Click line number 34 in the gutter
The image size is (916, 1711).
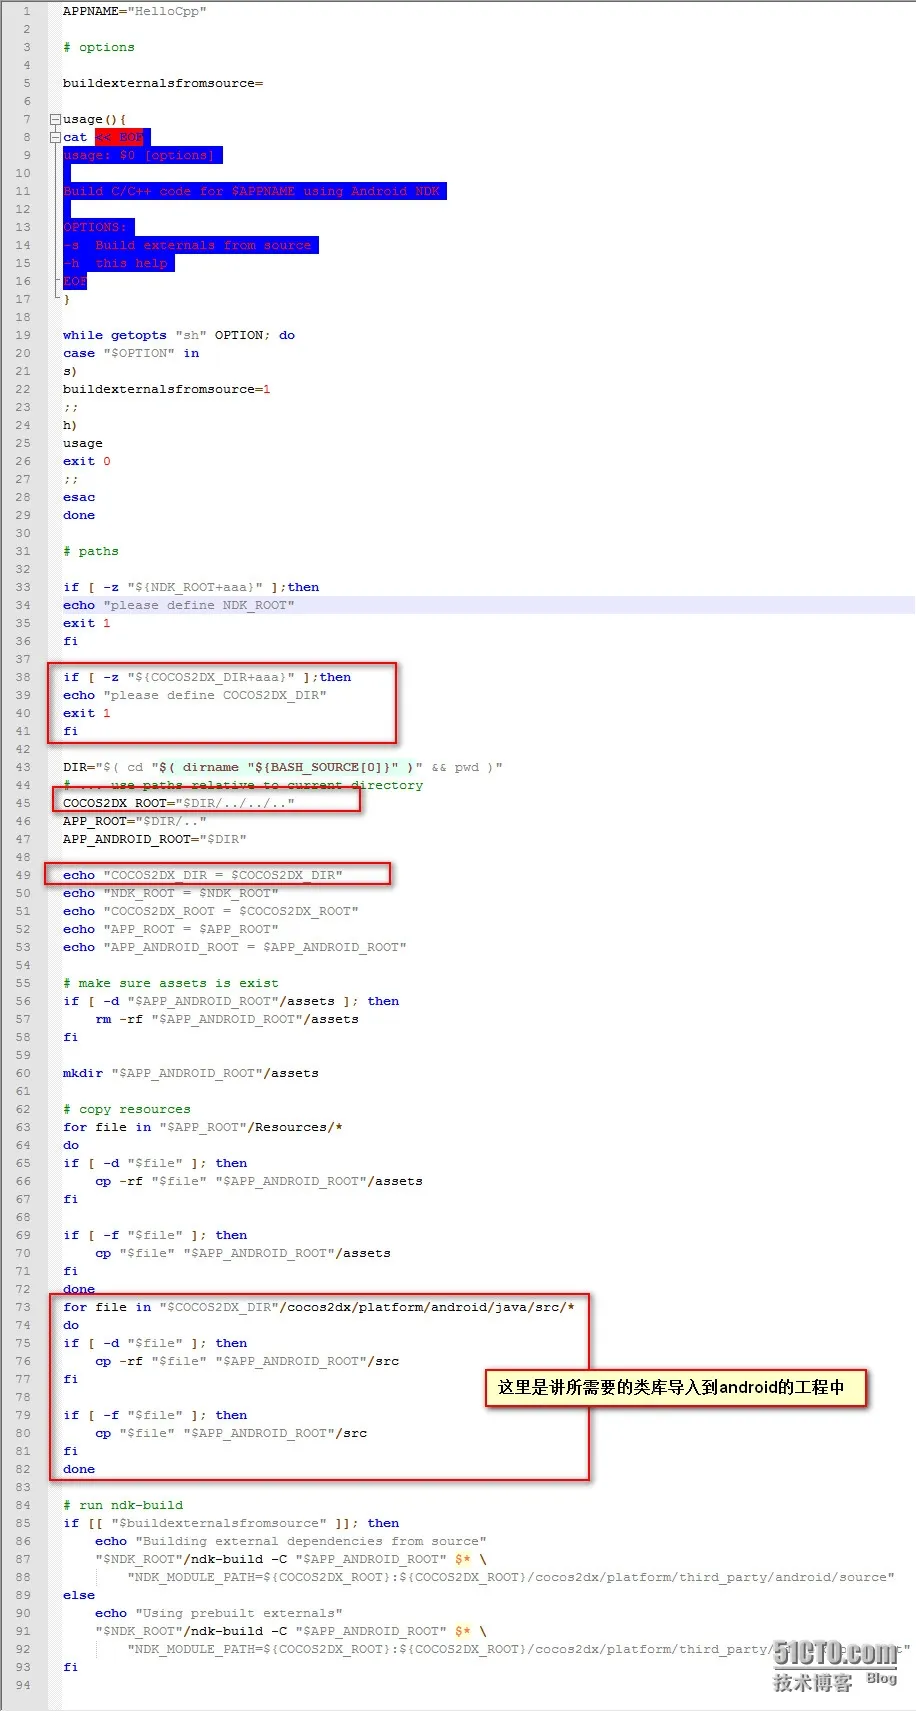click(23, 606)
